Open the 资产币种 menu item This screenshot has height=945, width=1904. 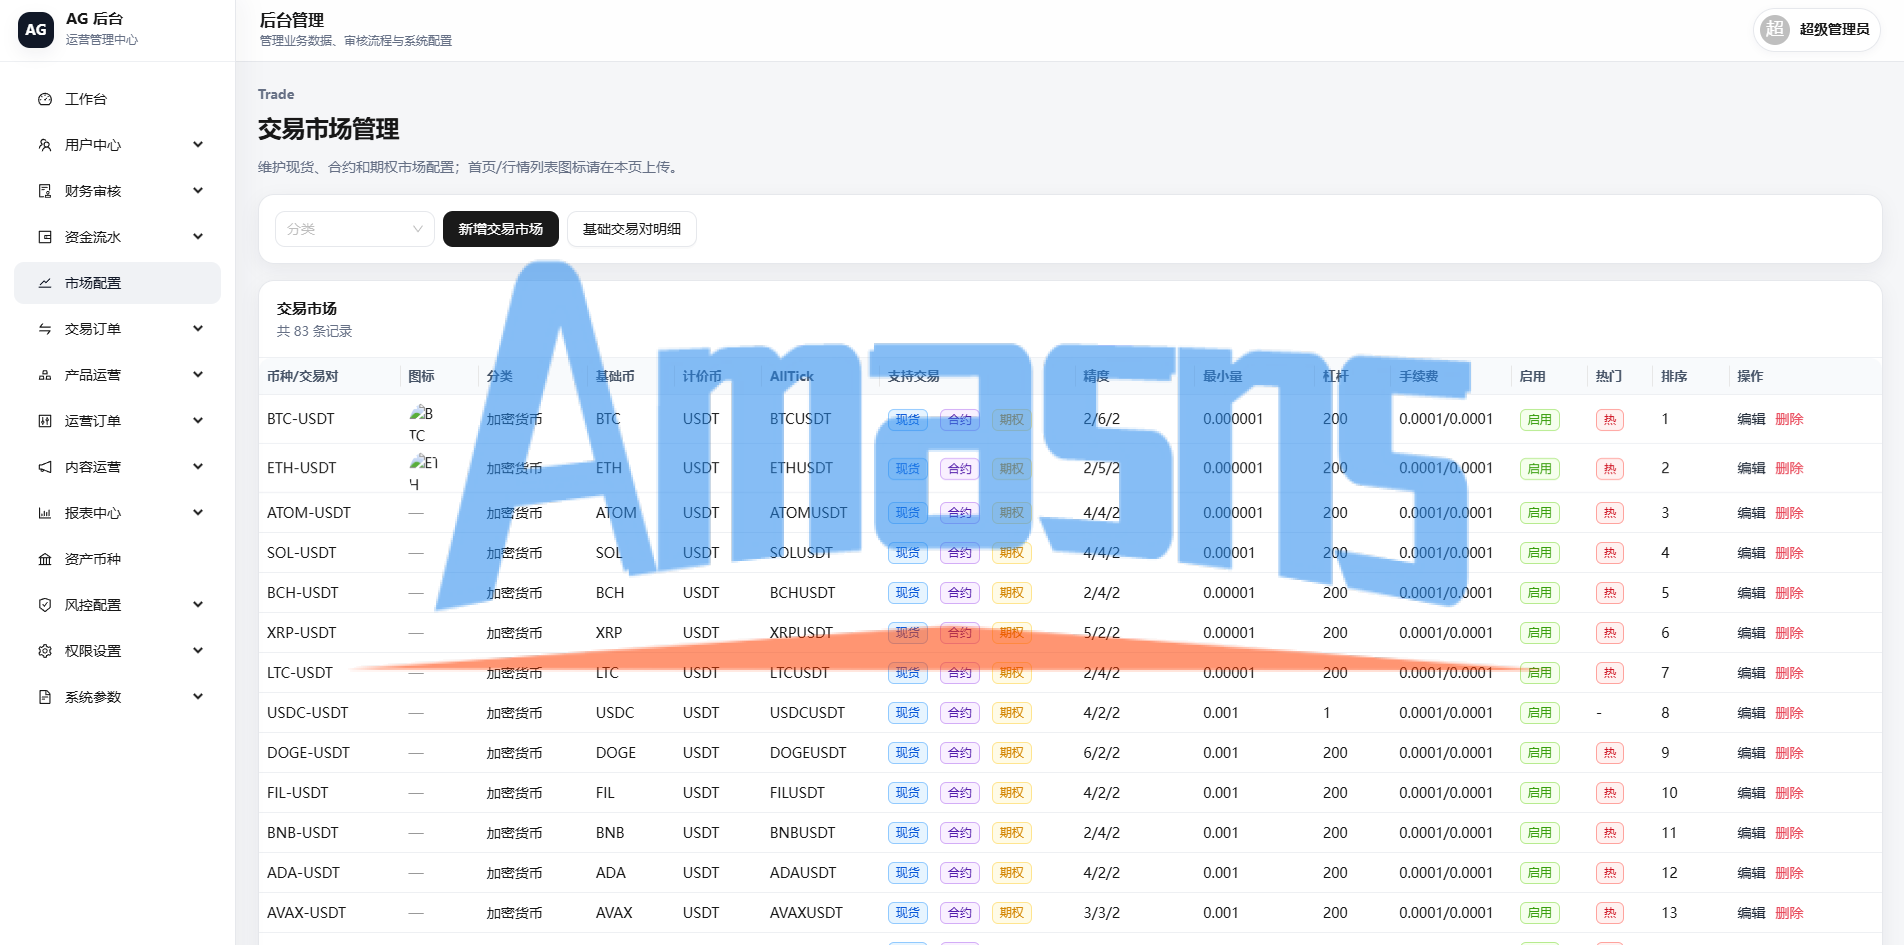[x=117, y=559]
